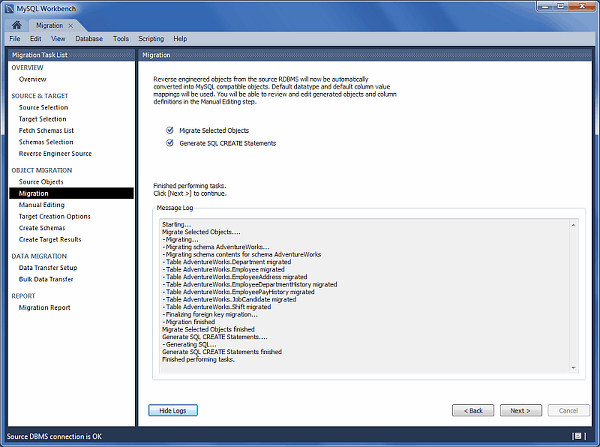Click log line 'Table AdventureWorks.EmployeeDepartmentHistory migrated'
600x447 pixels.
pyautogui.click(x=250, y=284)
